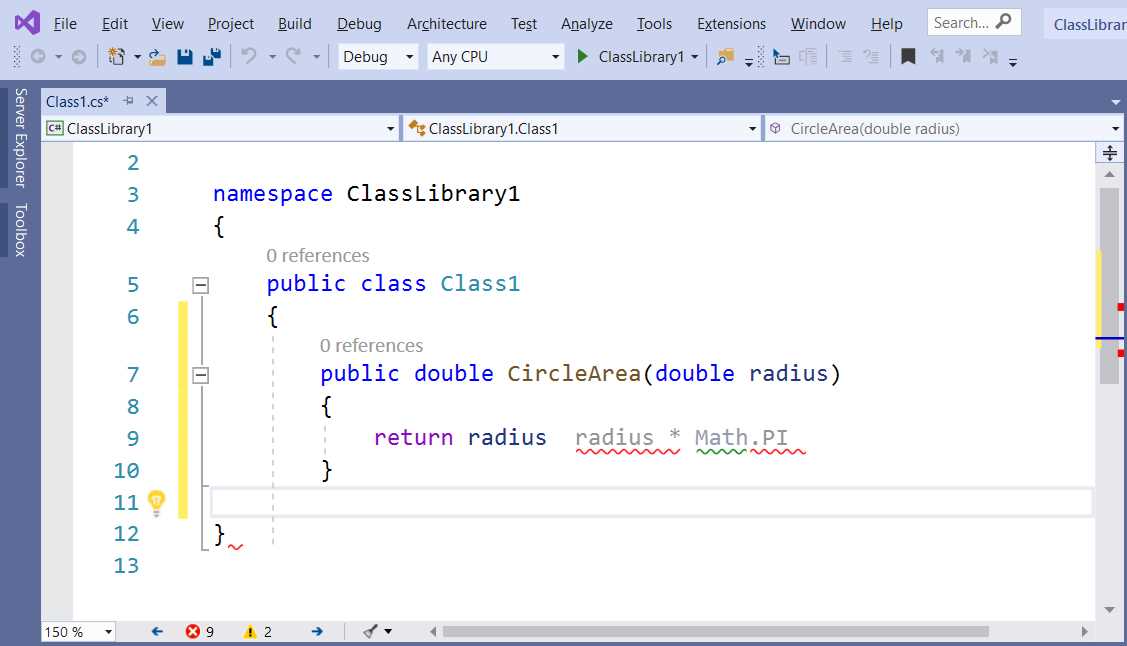Click the quick info cursor toolbar icon

click(781, 57)
